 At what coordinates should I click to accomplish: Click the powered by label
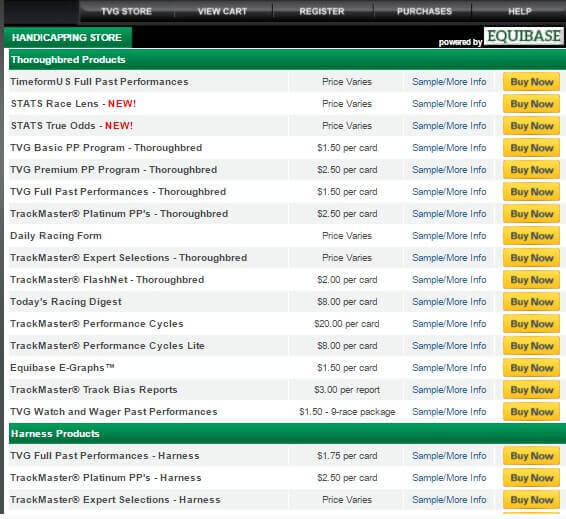pyautogui.click(x=460, y=43)
